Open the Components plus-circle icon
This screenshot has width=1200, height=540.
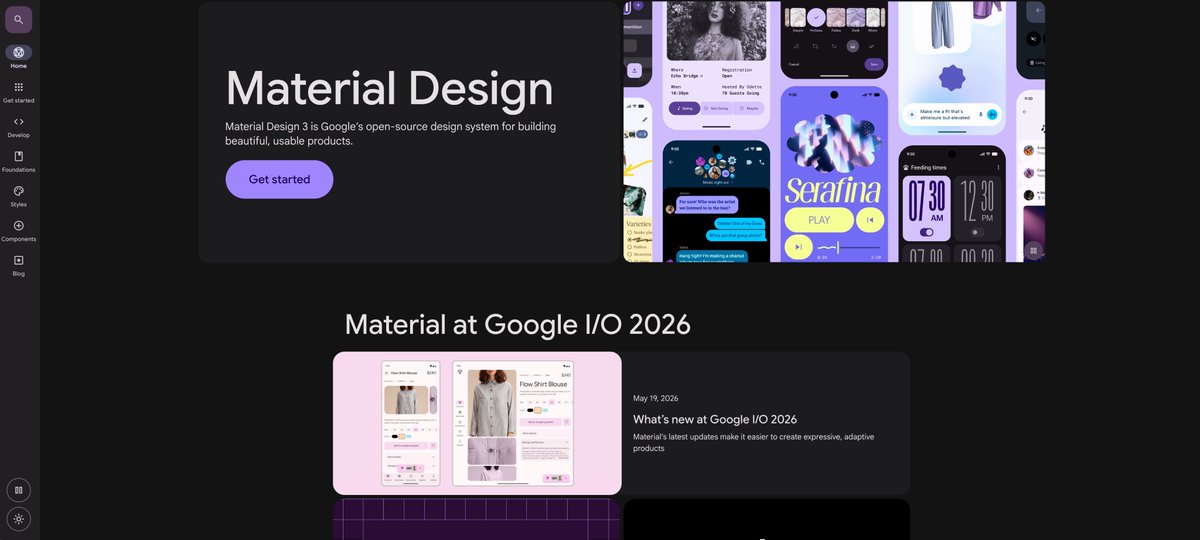point(18,225)
